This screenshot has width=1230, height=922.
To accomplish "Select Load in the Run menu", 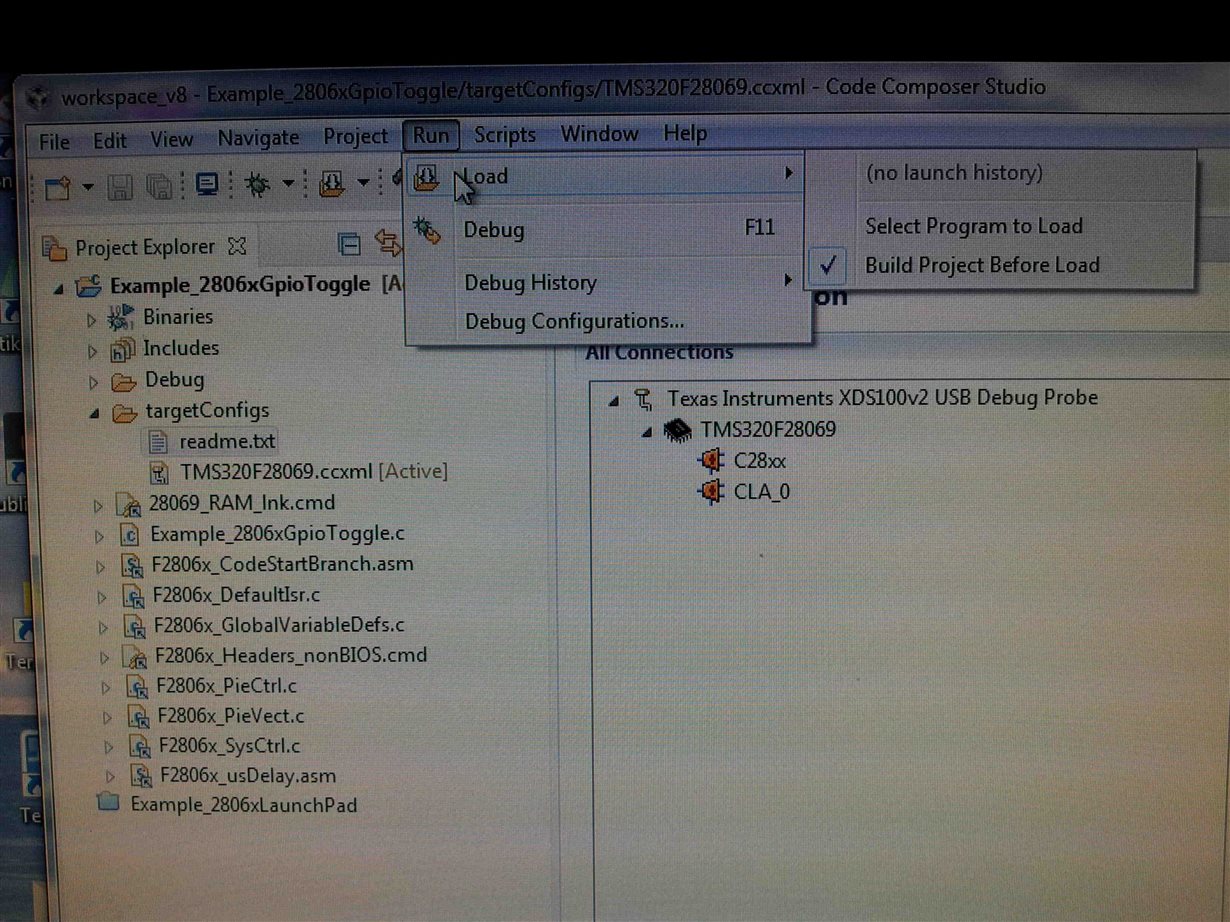I will 607,176.
